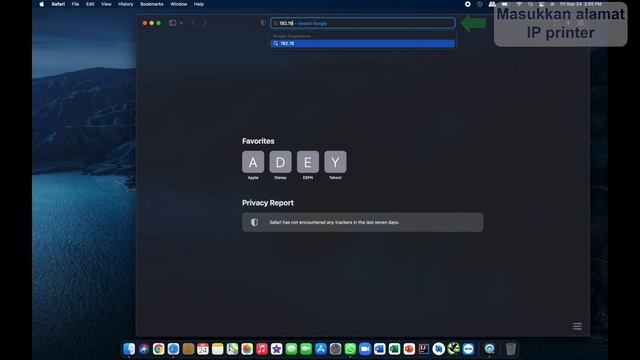This screenshot has height=360, width=640.
Task: Go forward with the Safari forward arrow
Action: [204, 23]
